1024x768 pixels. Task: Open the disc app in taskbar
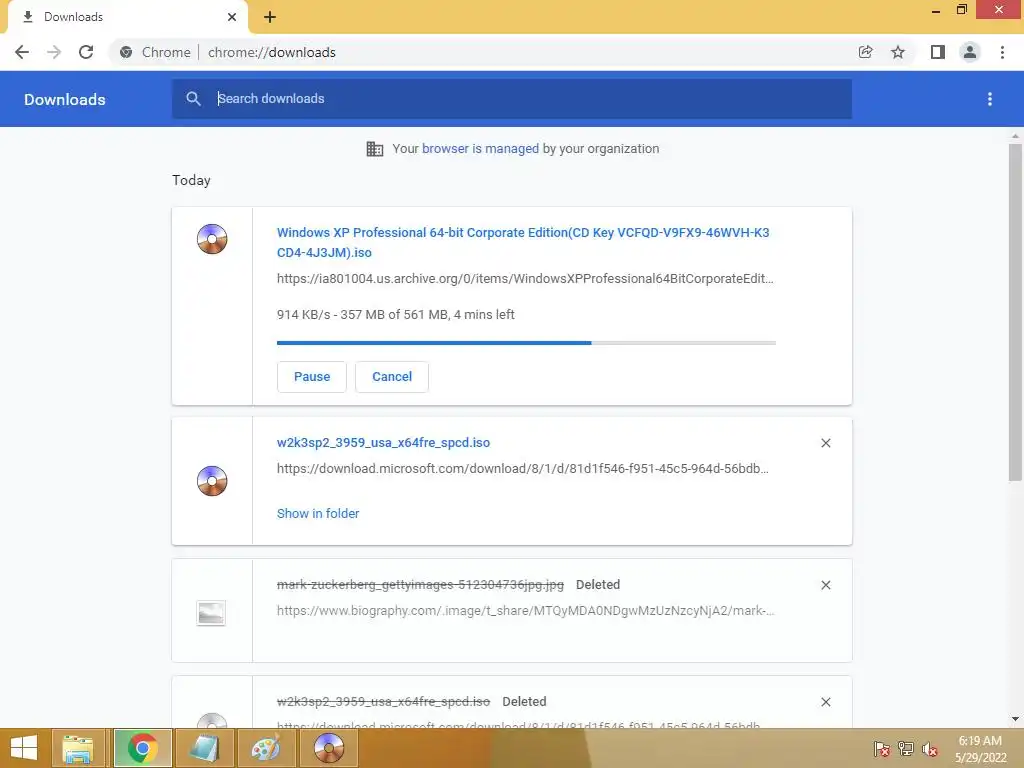click(328, 748)
